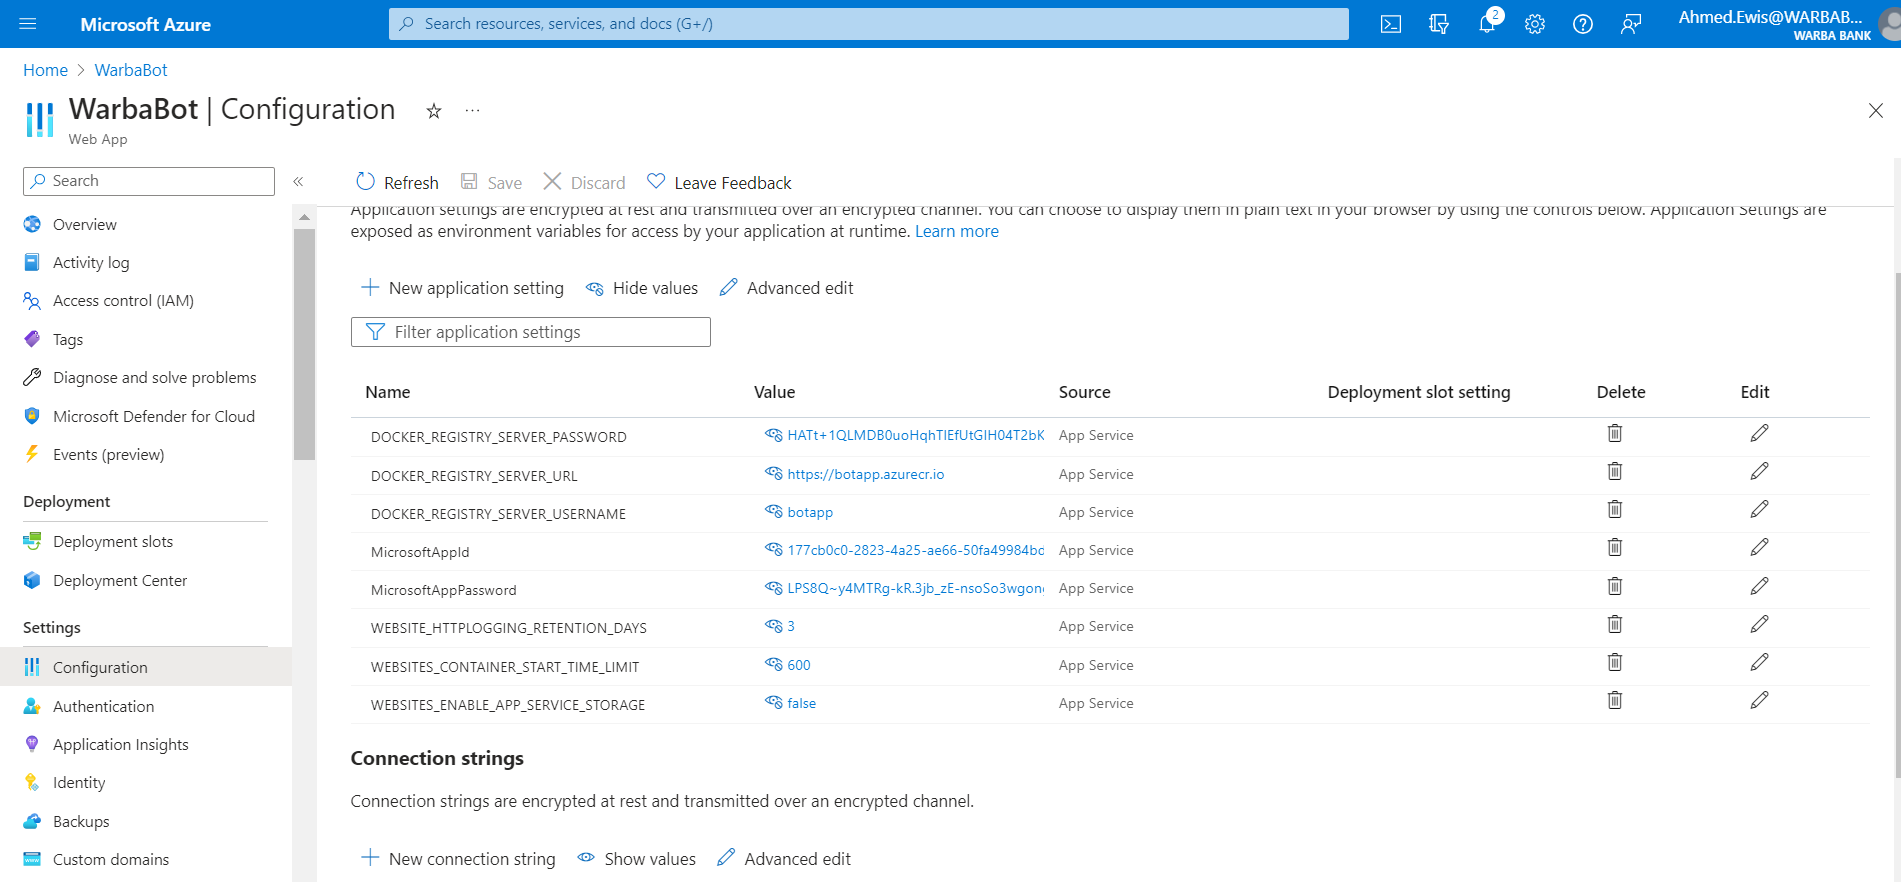1901x882 pixels.
Task: Open Advanced edit for application settings
Action: [787, 288]
